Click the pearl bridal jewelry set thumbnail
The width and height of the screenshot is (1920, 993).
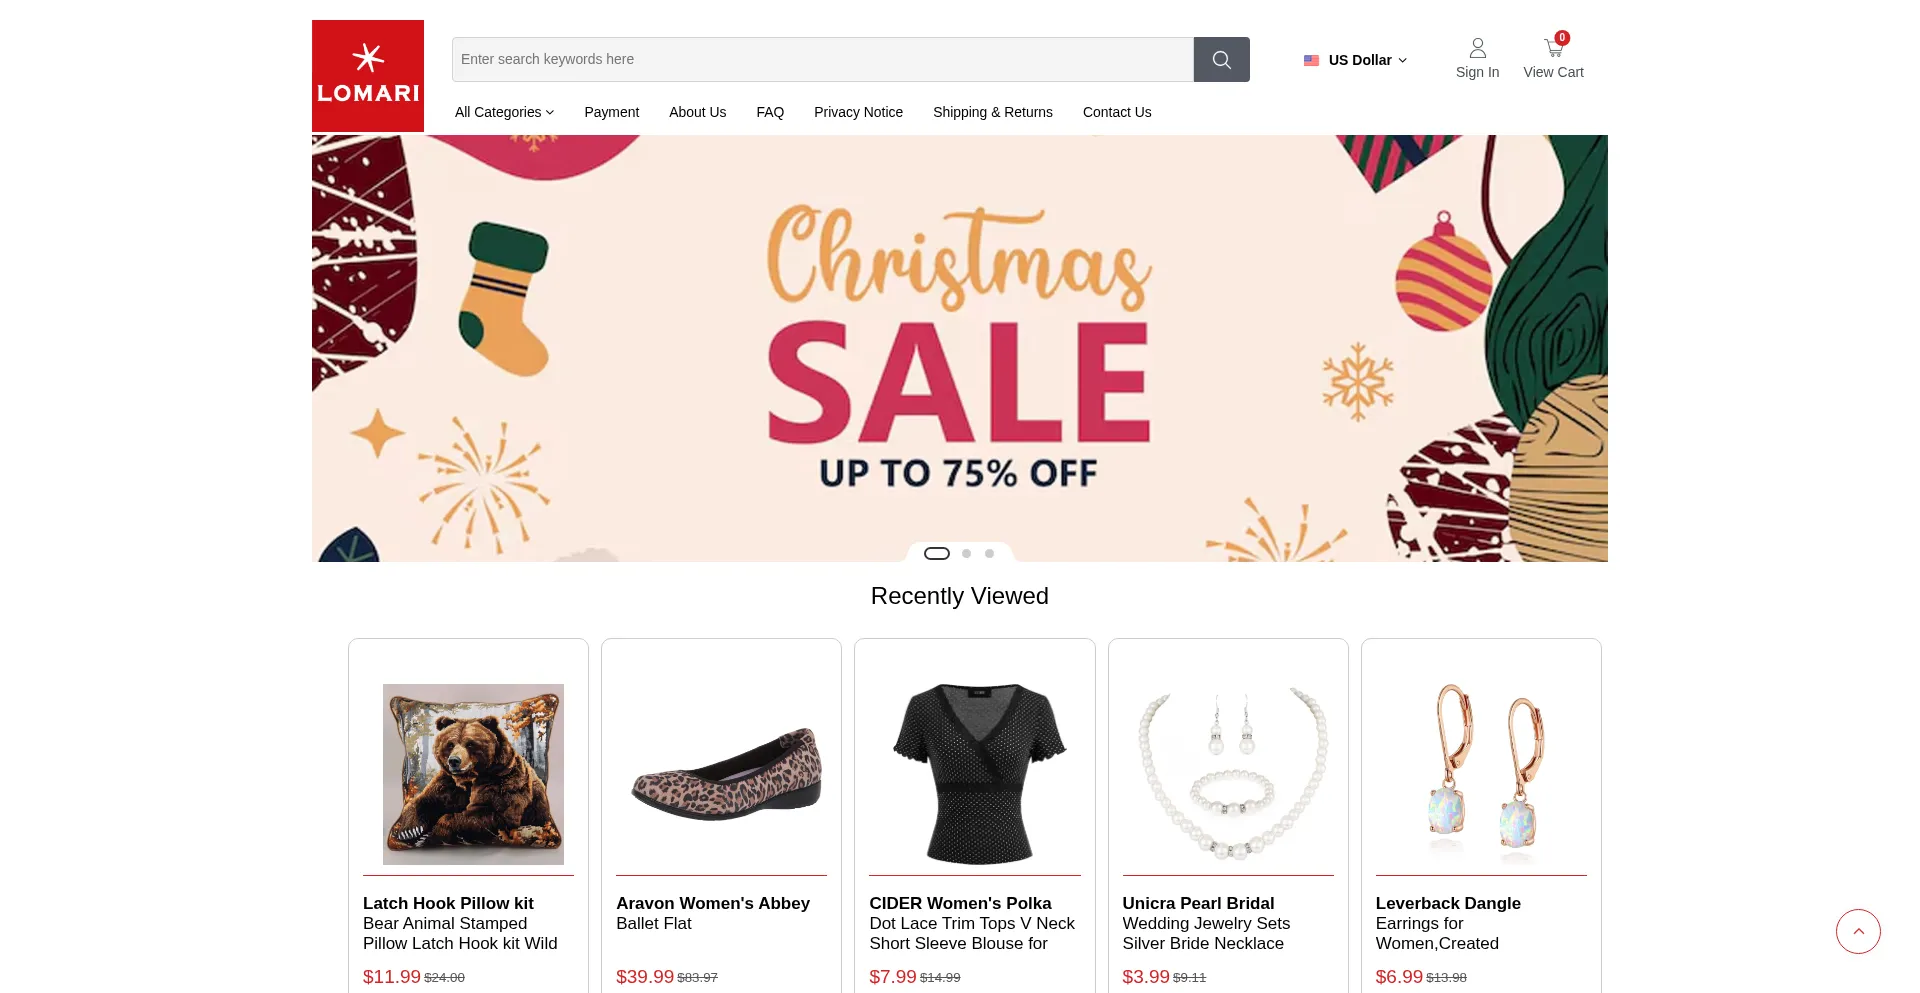point(1228,774)
